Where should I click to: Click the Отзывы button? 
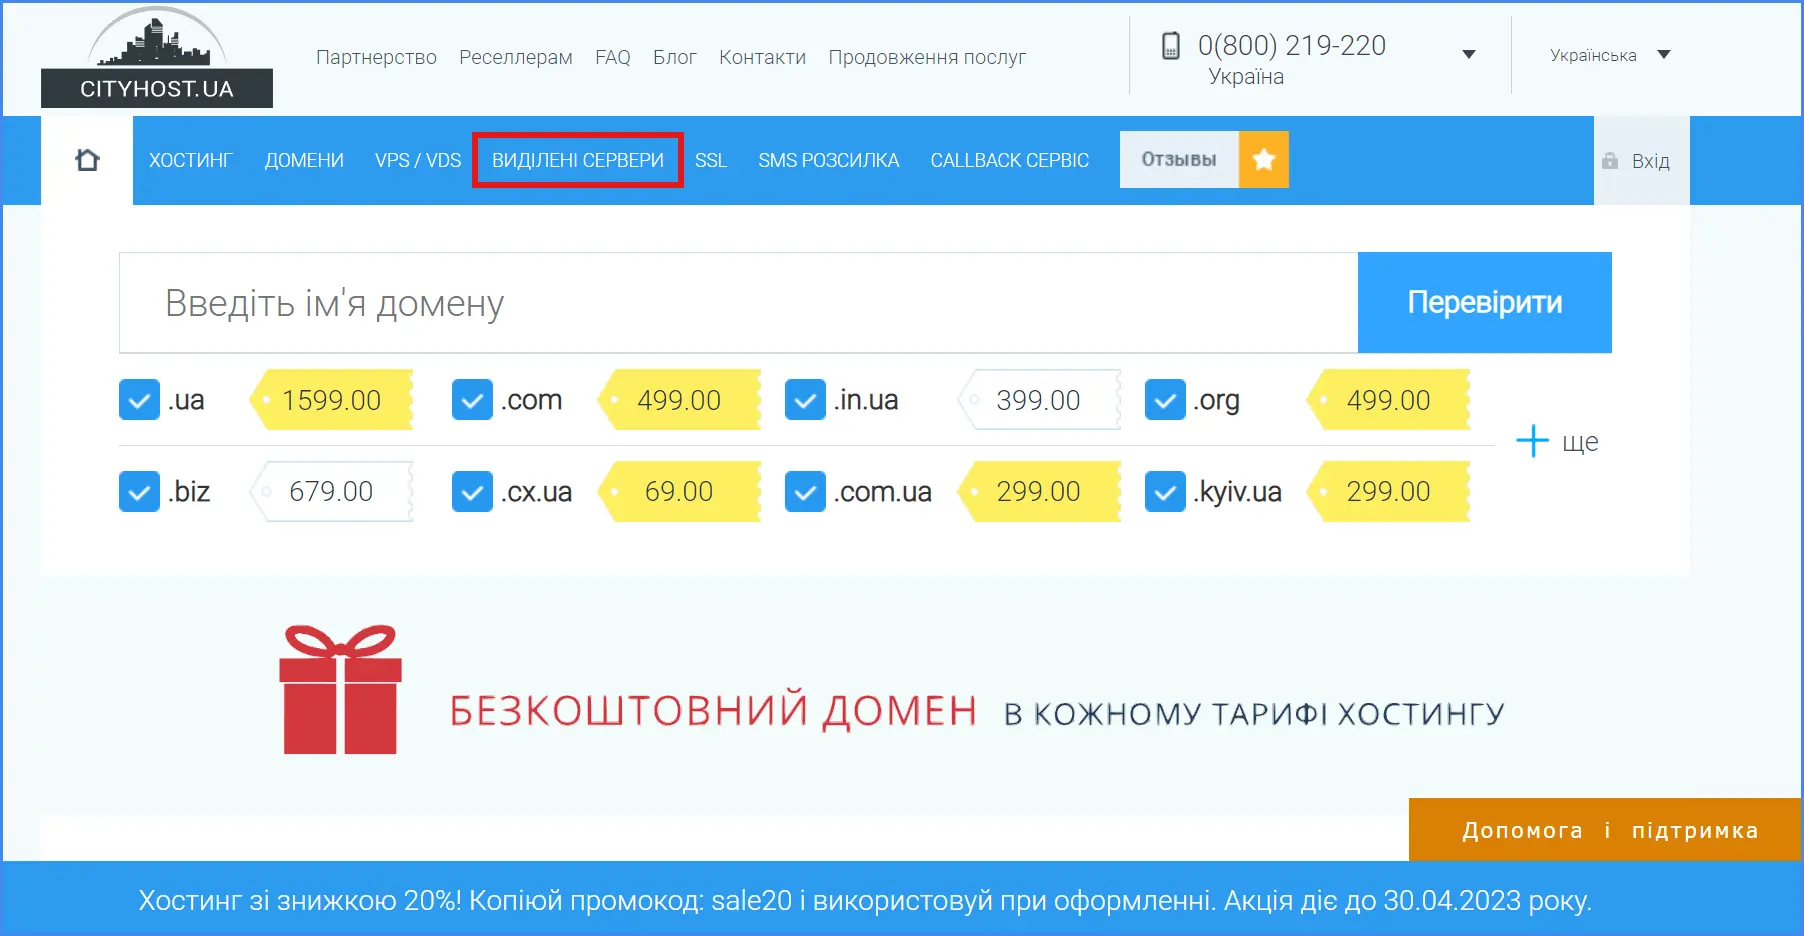coord(1179,159)
